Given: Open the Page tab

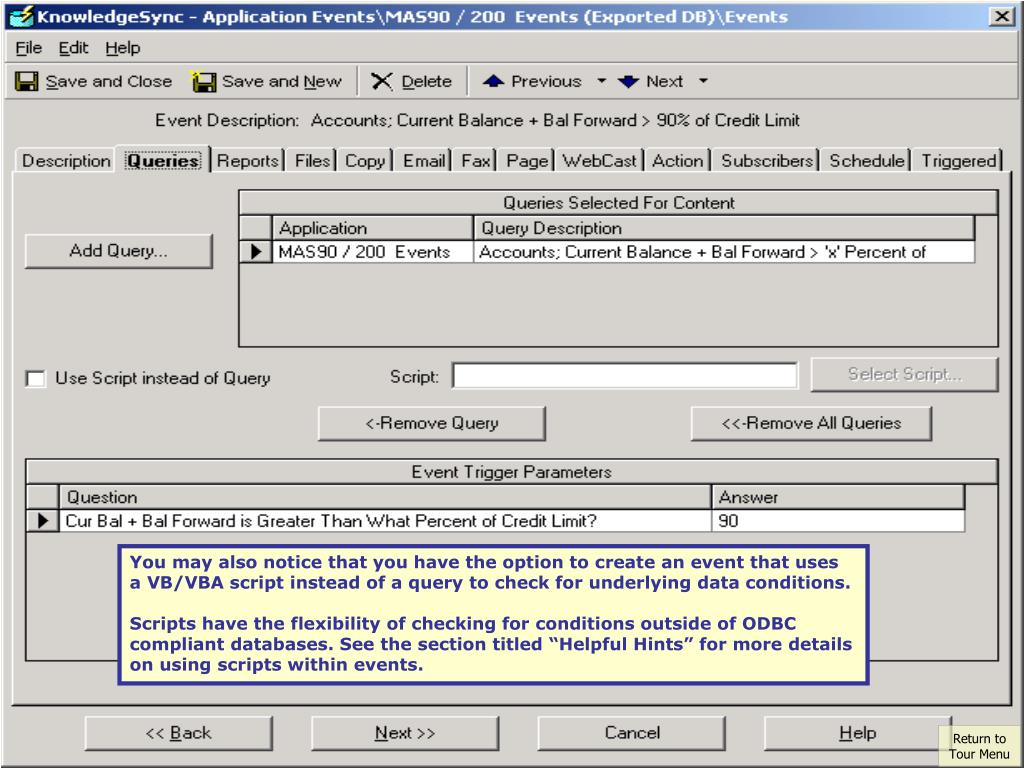Looking at the screenshot, I should point(526,161).
